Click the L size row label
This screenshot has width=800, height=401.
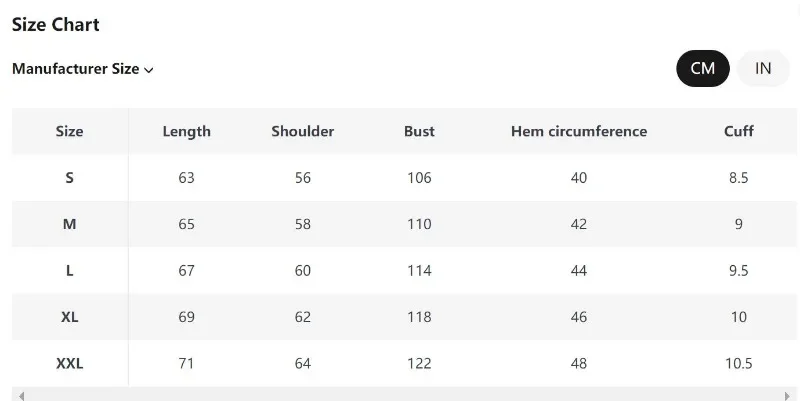(70, 270)
